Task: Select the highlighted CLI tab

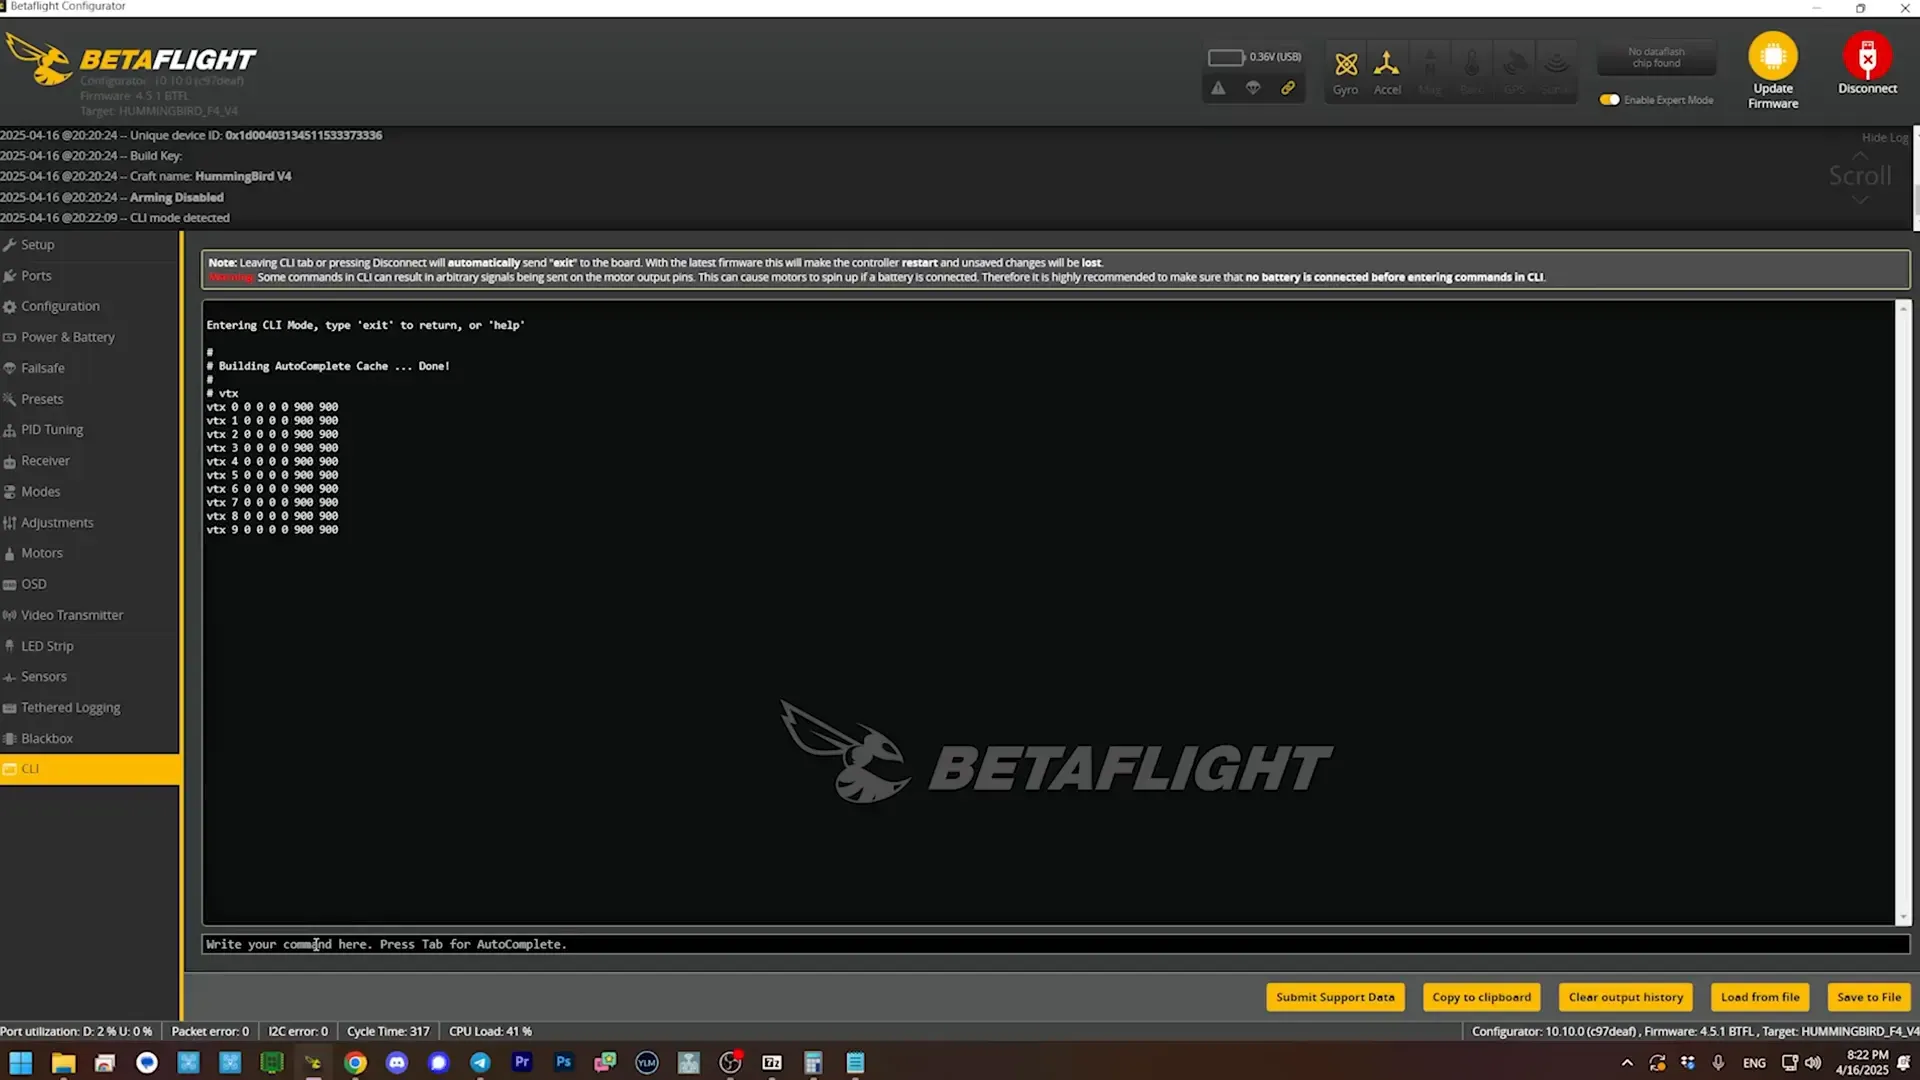Action: (x=90, y=769)
